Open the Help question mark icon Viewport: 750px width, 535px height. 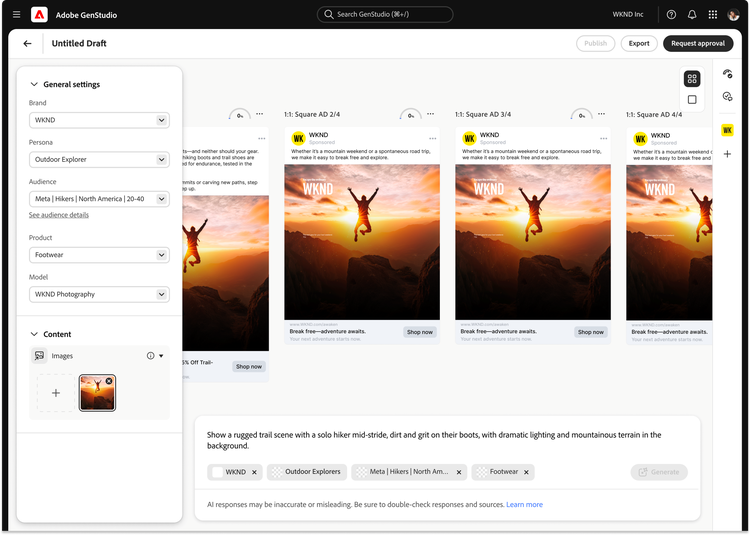[x=671, y=15]
